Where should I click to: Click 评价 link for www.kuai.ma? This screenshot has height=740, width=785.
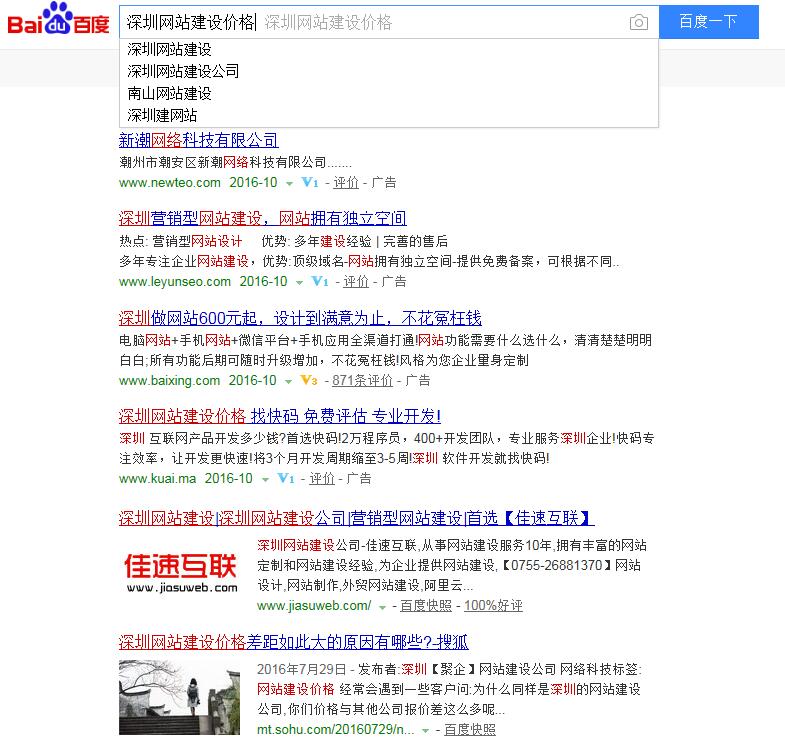tap(322, 479)
